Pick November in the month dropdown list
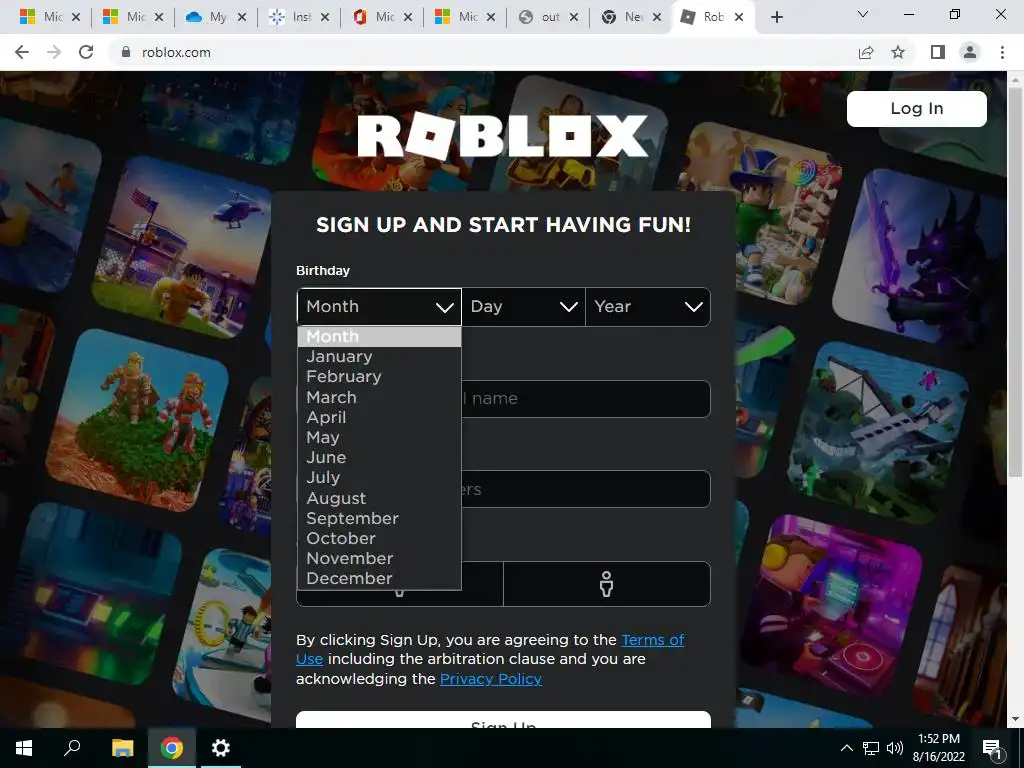The image size is (1024, 768). pyautogui.click(x=379, y=559)
